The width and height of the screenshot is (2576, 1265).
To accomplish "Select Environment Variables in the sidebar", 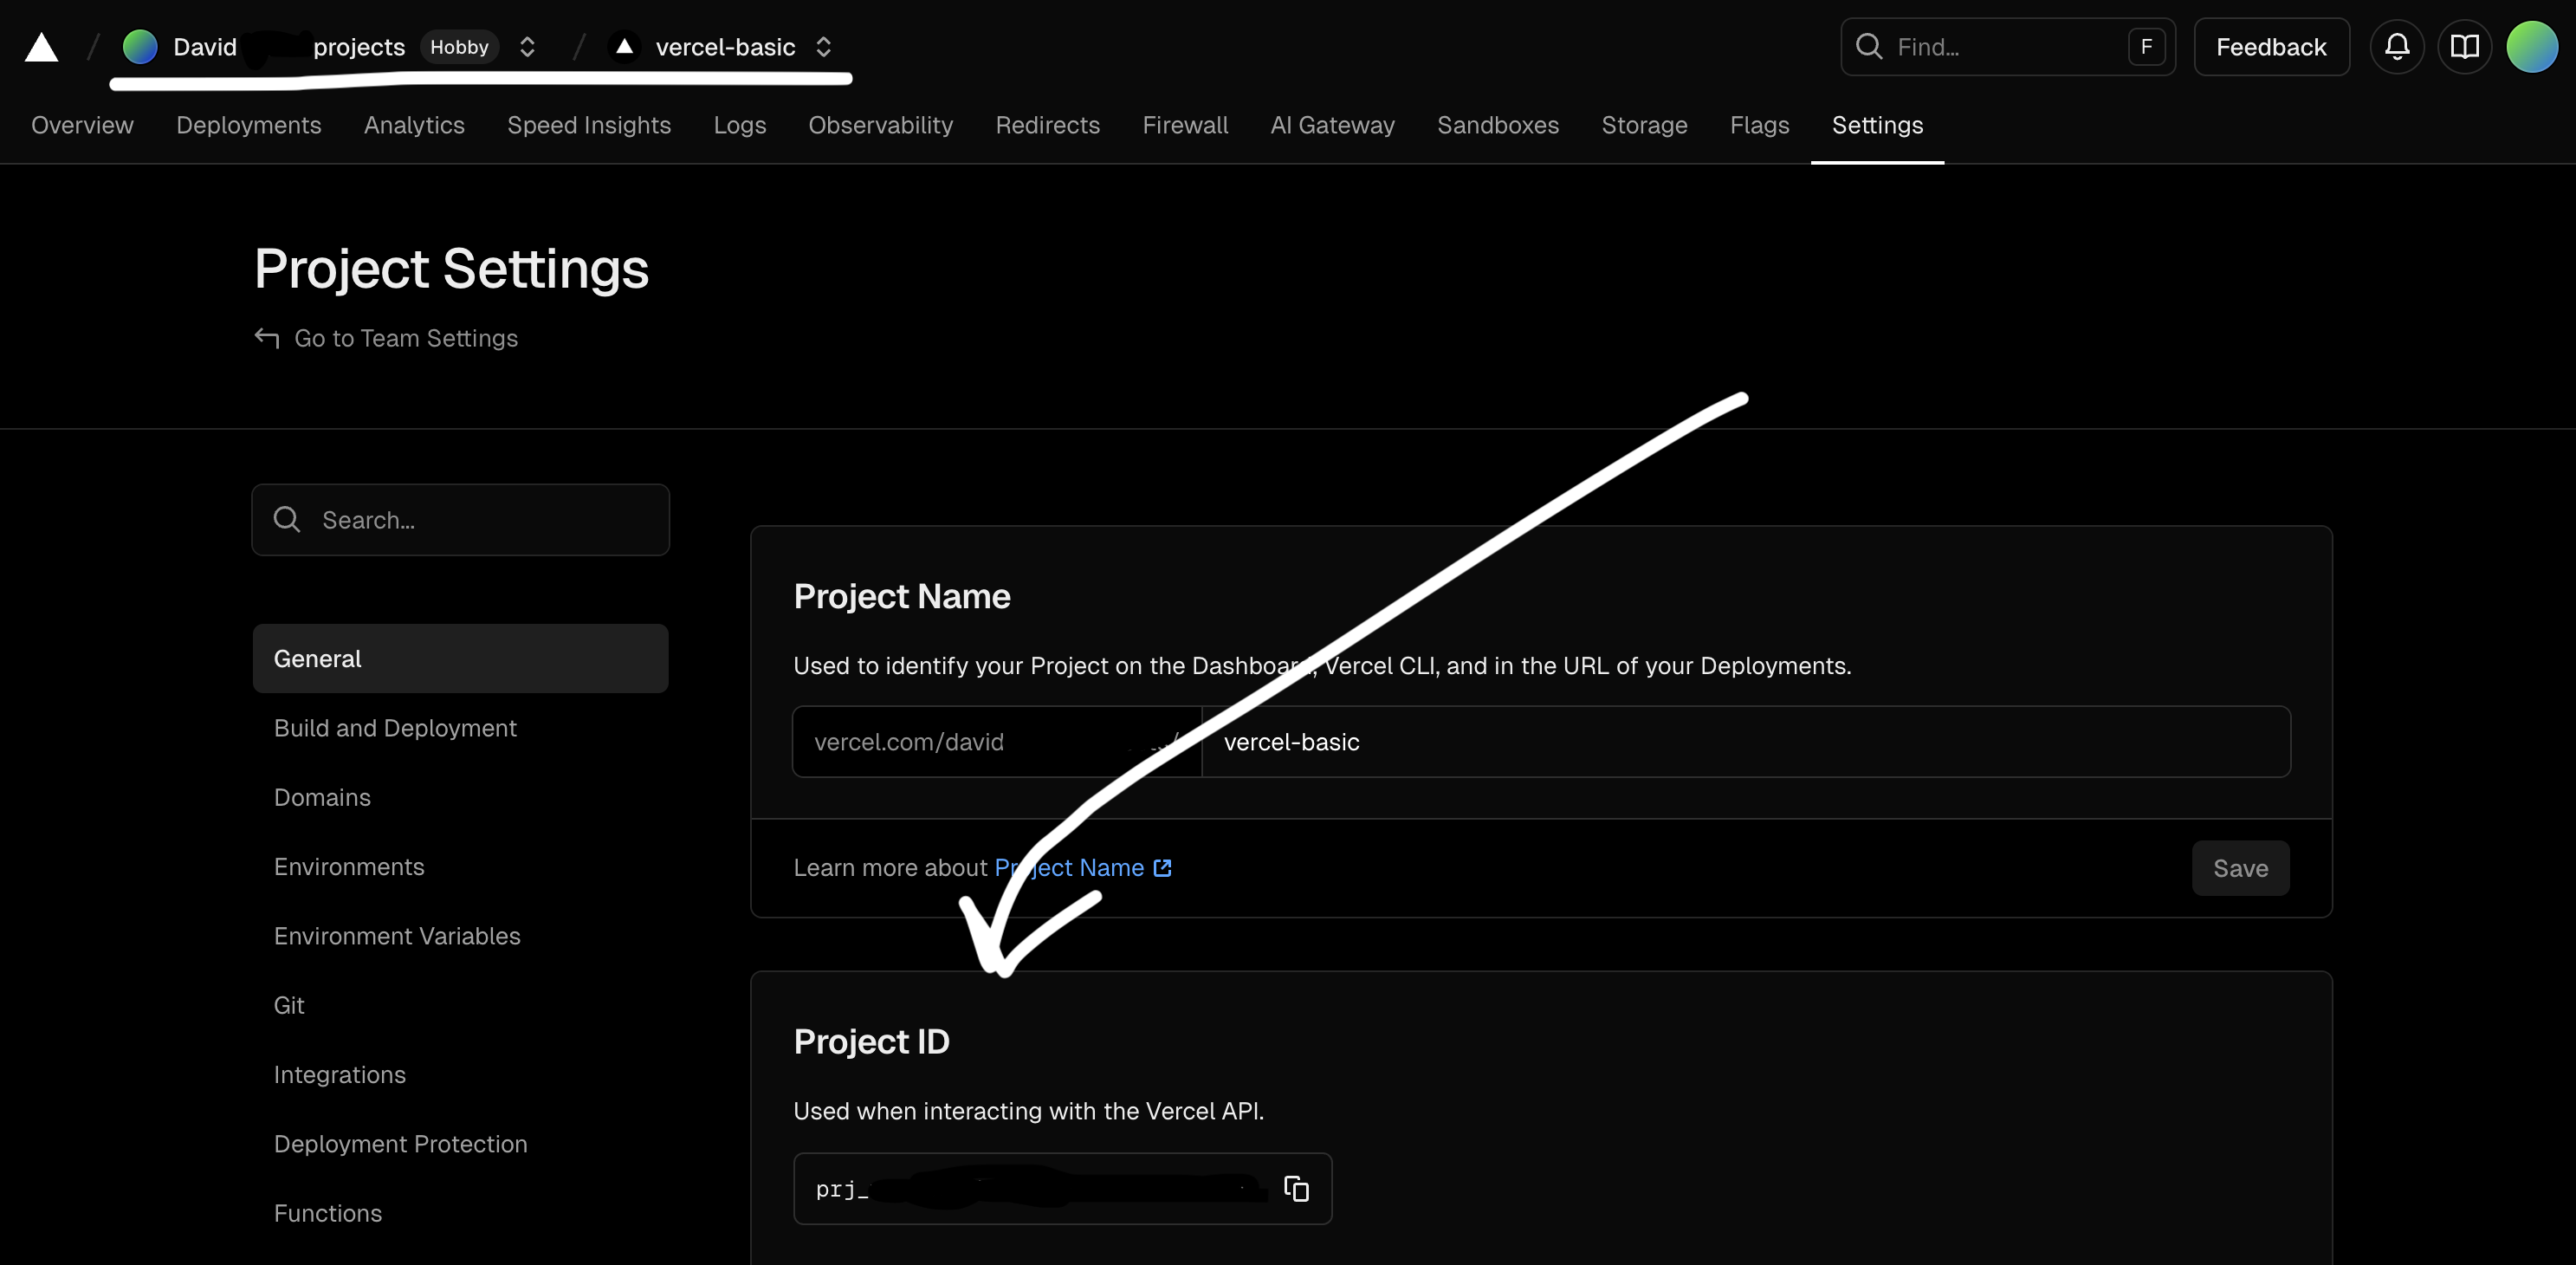I will pos(397,936).
